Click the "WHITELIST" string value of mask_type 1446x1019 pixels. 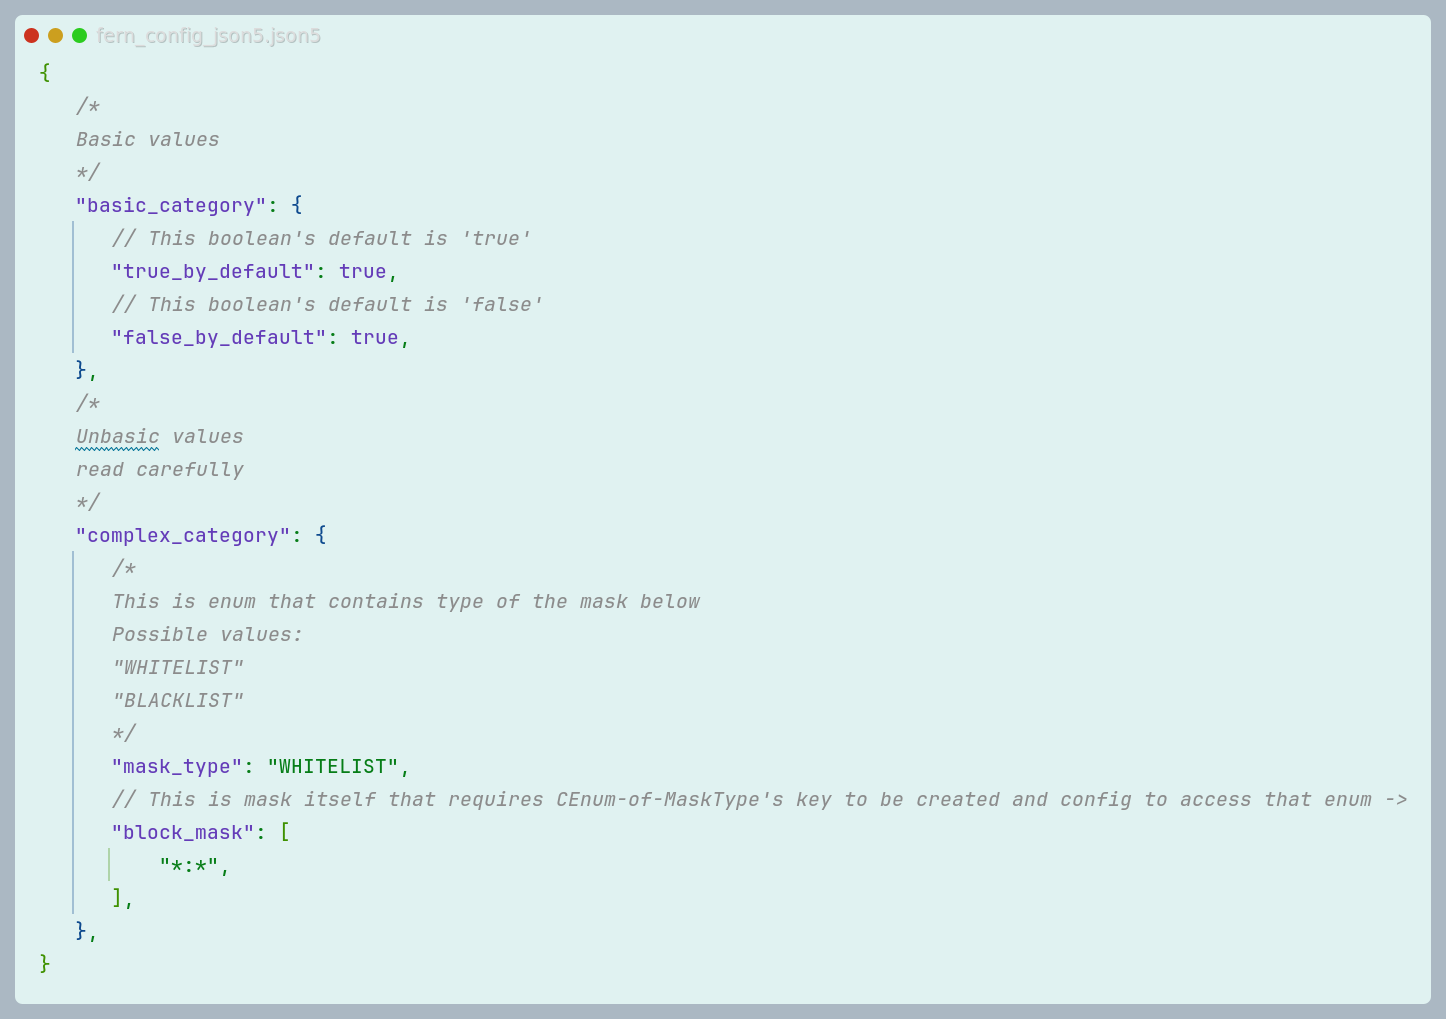tap(333, 766)
